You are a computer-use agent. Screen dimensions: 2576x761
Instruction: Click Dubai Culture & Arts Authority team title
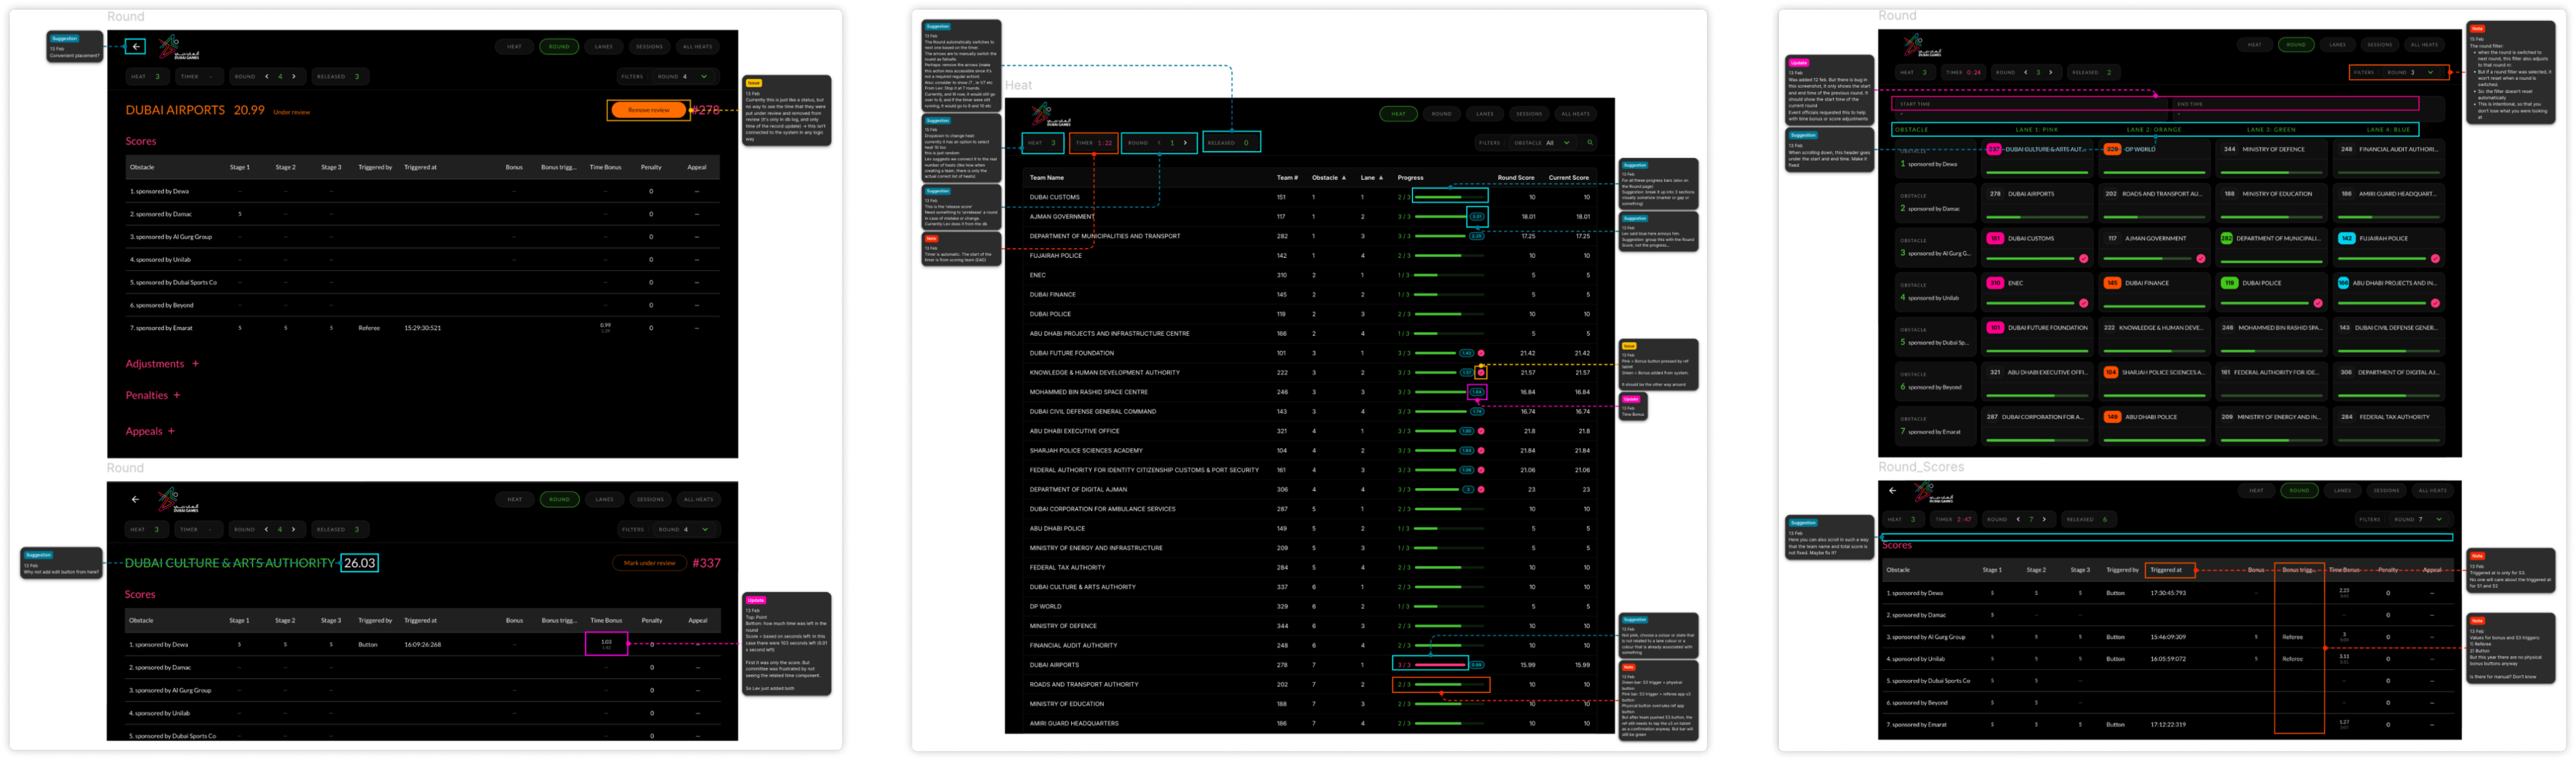(x=229, y=563)
